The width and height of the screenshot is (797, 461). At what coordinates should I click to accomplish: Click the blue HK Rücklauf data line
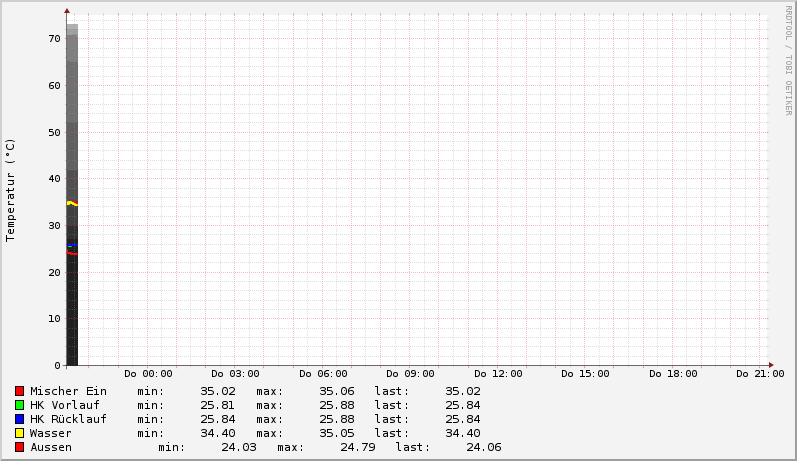72,245
